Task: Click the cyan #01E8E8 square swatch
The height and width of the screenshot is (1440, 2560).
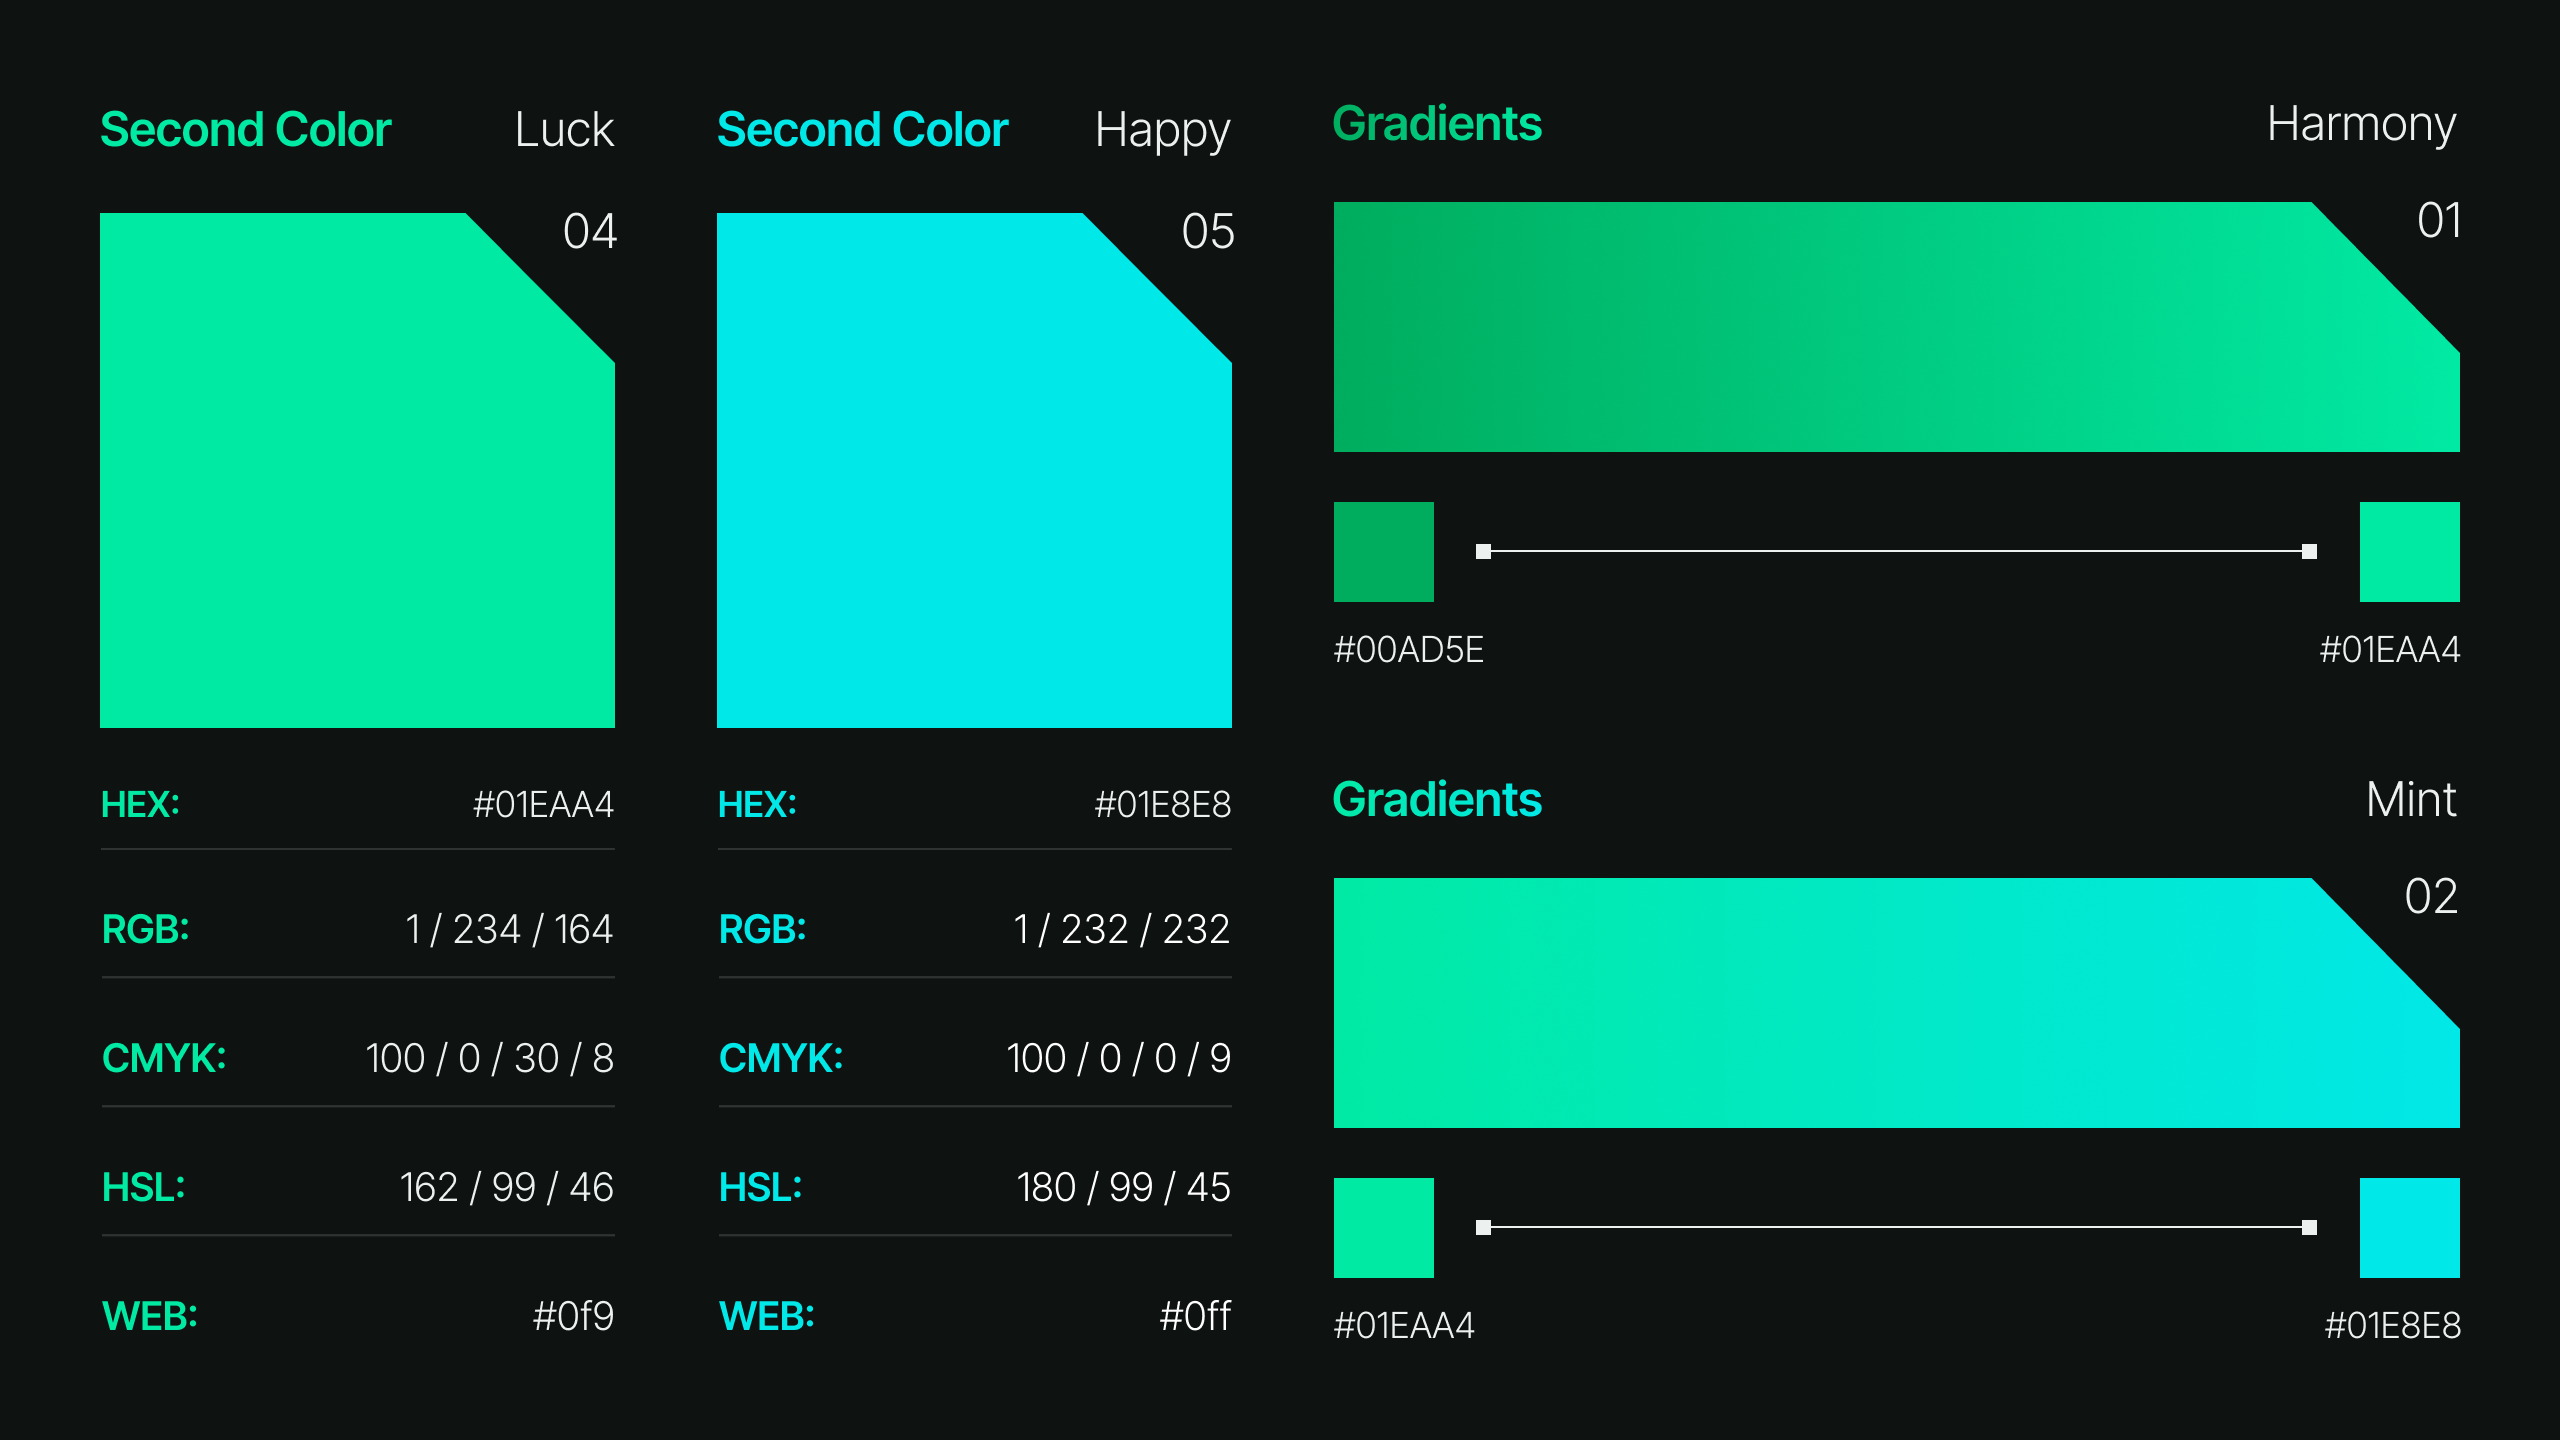Action: pyautogui.click(x=2409, y=1228)
